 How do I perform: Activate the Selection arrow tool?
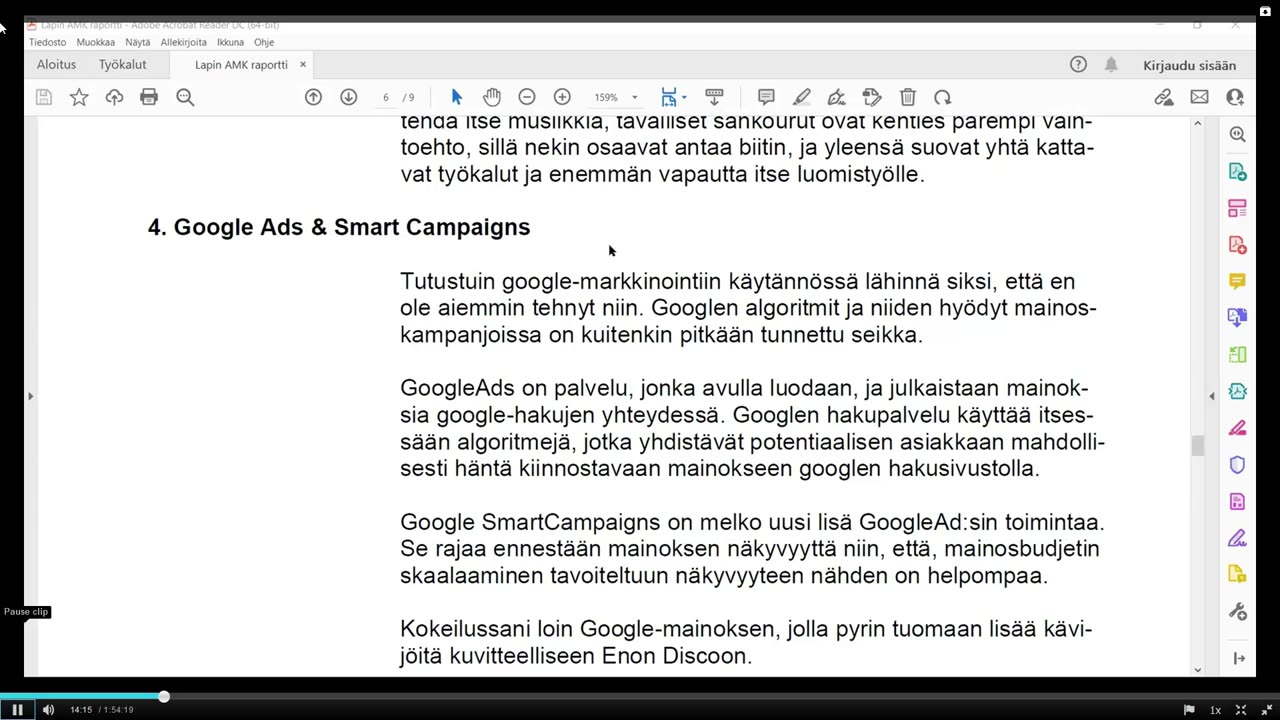[457, 97]
